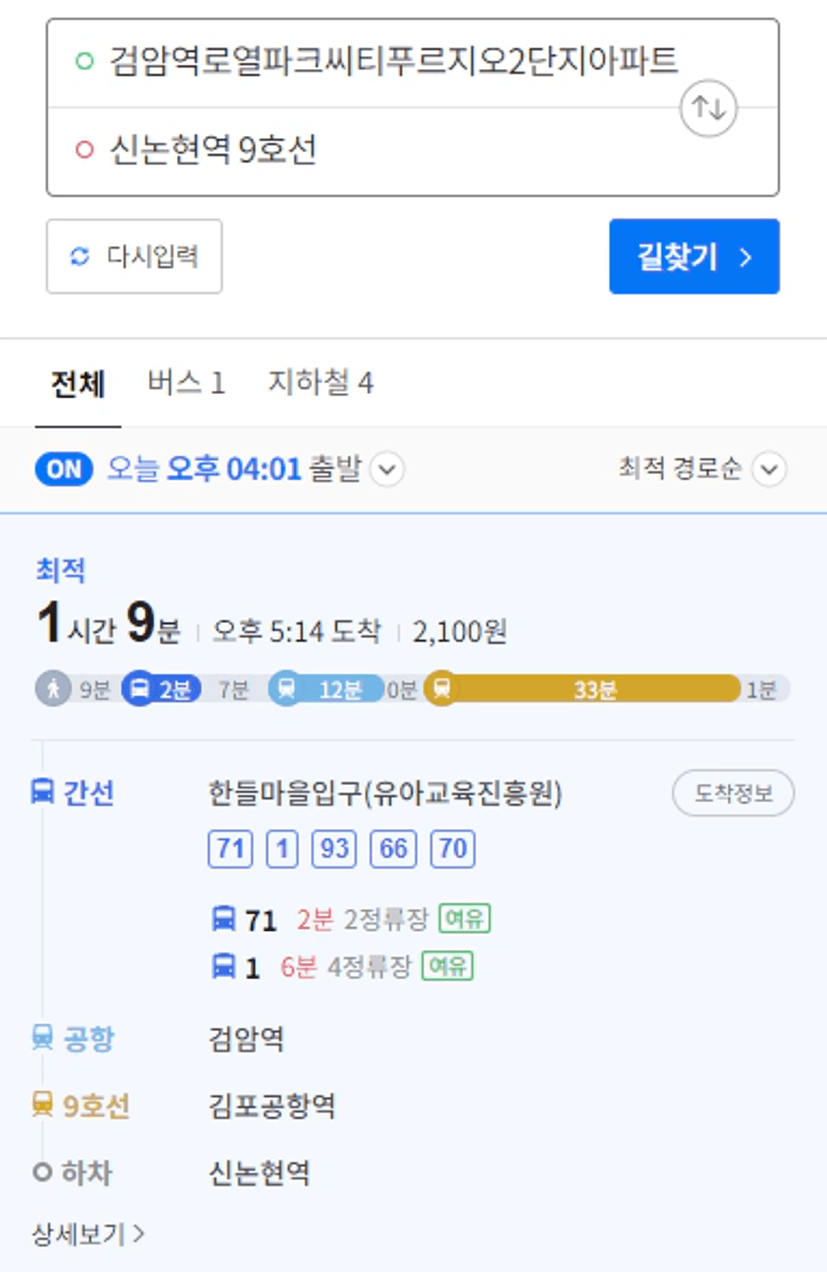Select bus number 66 chip
This screenshot has width=827, height=1272.
[393, 849]
